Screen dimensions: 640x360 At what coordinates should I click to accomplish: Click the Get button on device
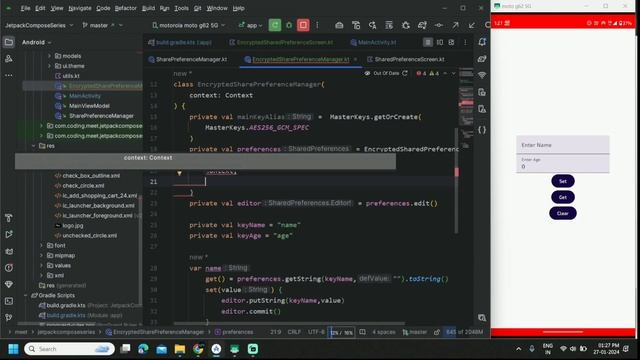[x=562, y=197]
